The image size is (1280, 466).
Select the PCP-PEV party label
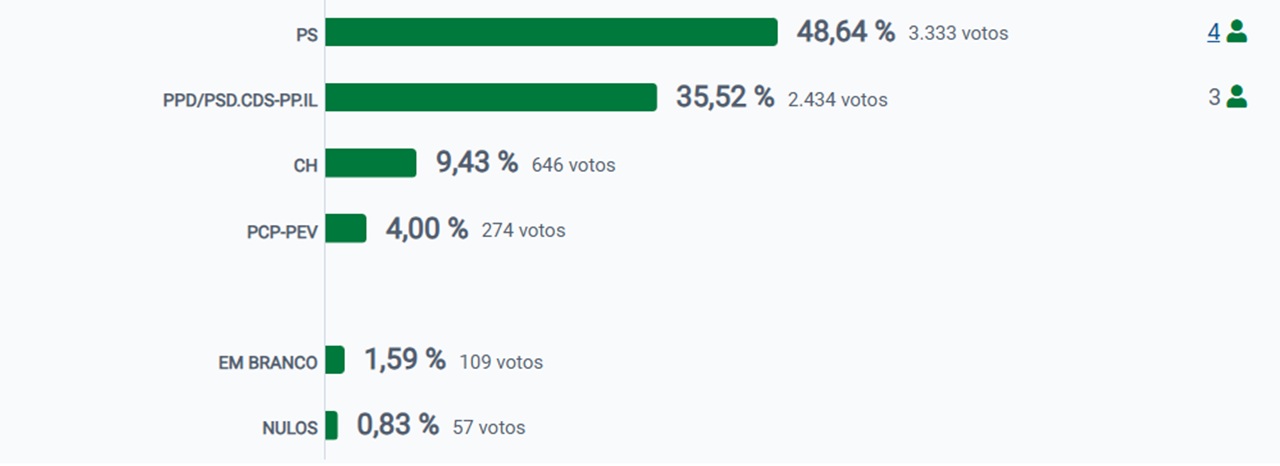coord(282,232)
